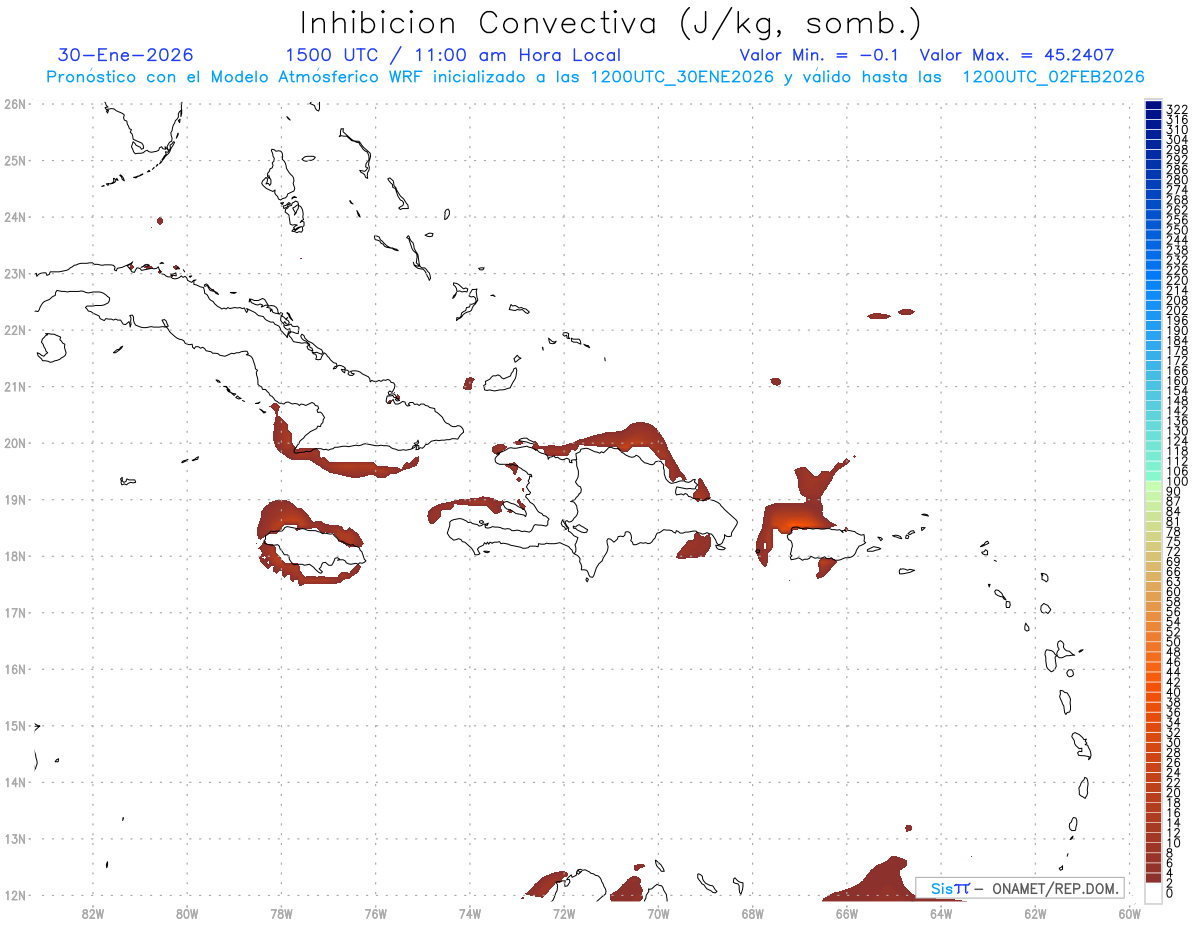Click latitude label 25N

coord(14,160)
